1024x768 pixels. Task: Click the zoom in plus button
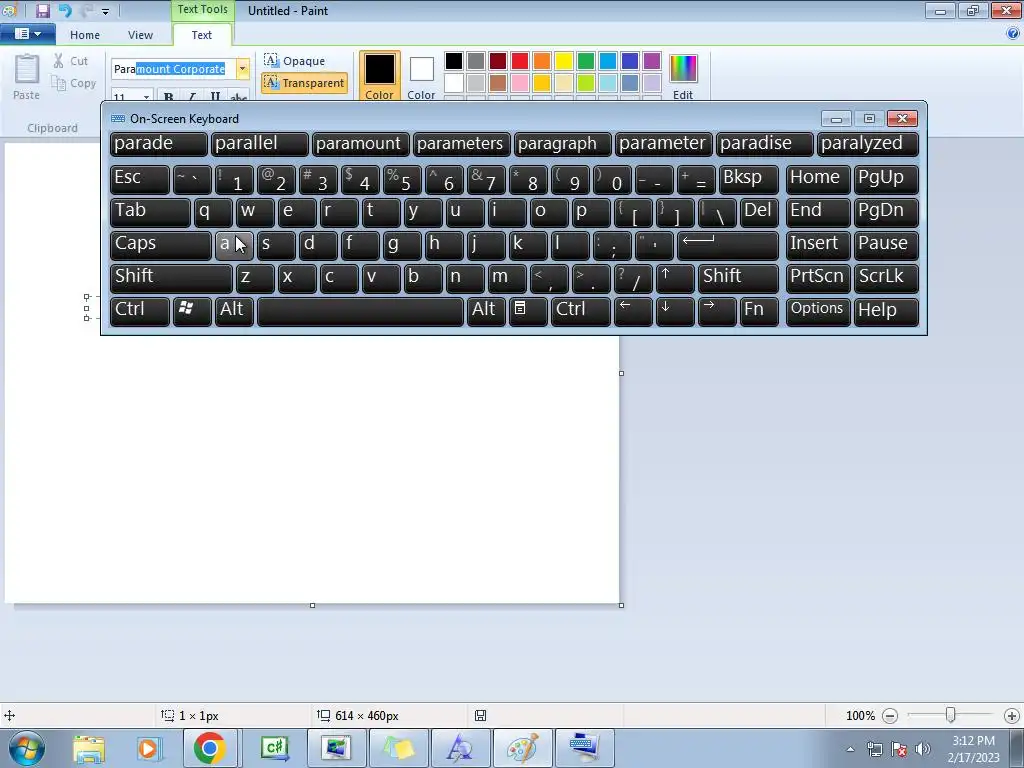(1012, 716)
